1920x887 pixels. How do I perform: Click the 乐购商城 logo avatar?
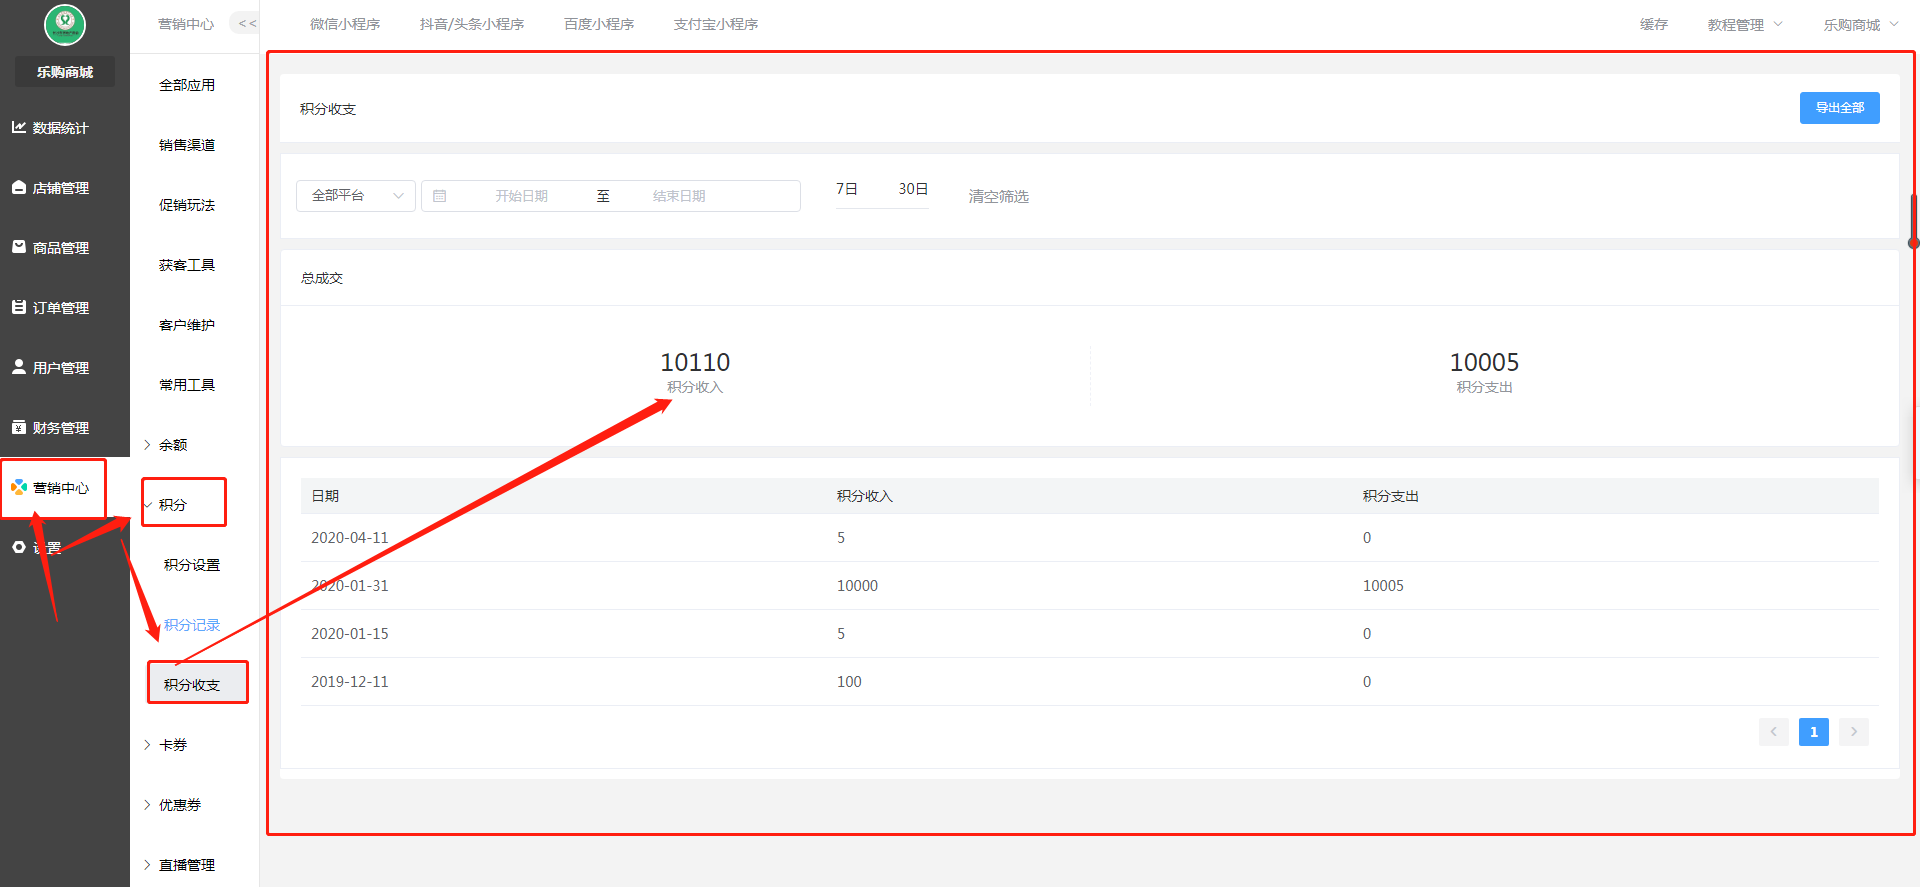(65, 24)
